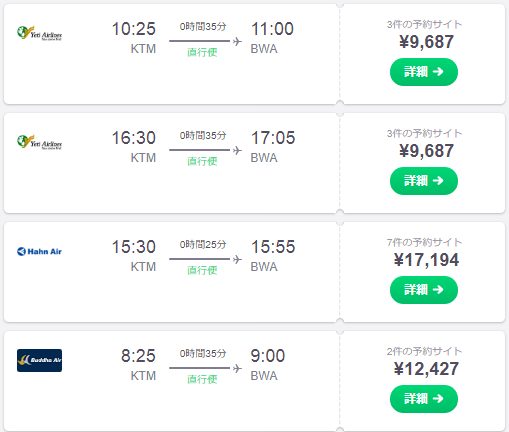Click the 直行便 label on the 8:25 flight
509x432 pixels.
coord(202,379)
